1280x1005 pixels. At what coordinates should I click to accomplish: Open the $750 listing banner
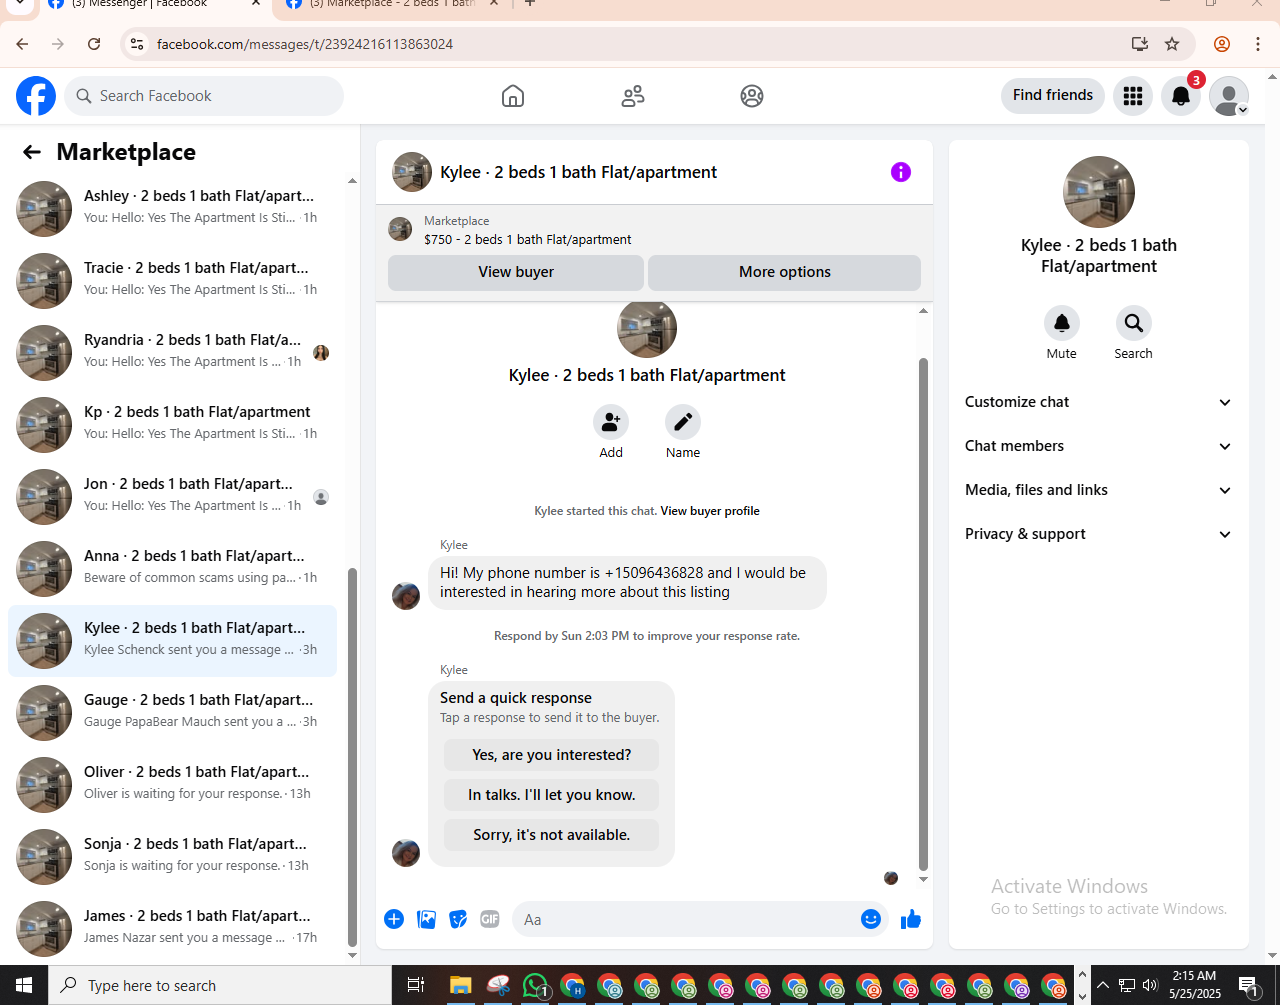click(654, 230)
